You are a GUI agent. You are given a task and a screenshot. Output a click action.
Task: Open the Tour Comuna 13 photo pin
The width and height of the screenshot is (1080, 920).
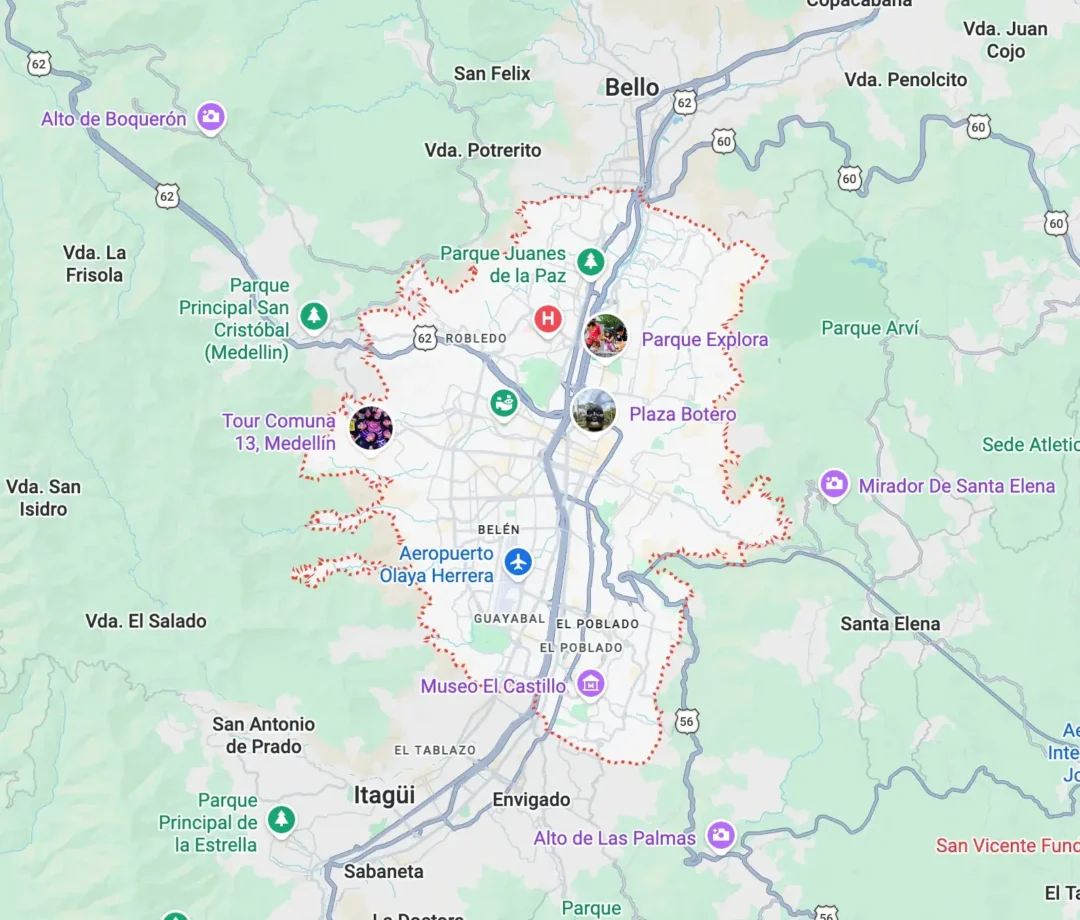point(371,428)
